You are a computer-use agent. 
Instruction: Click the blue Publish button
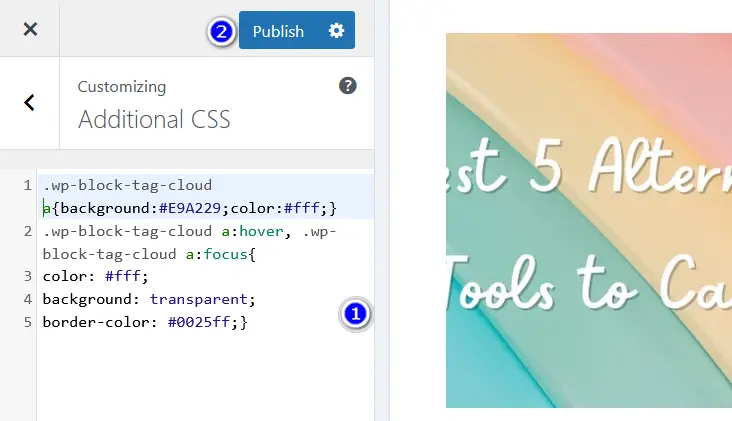point(278,31)
